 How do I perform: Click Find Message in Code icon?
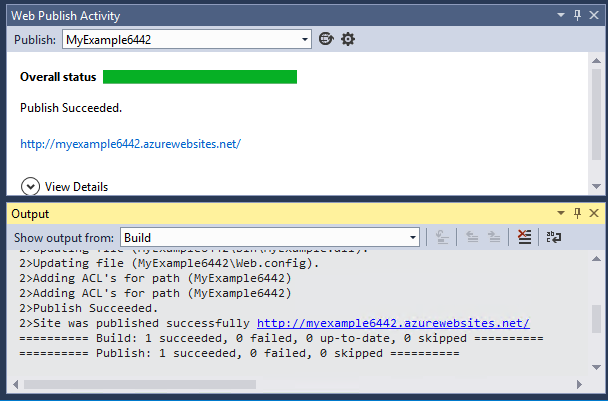point(442,237)
